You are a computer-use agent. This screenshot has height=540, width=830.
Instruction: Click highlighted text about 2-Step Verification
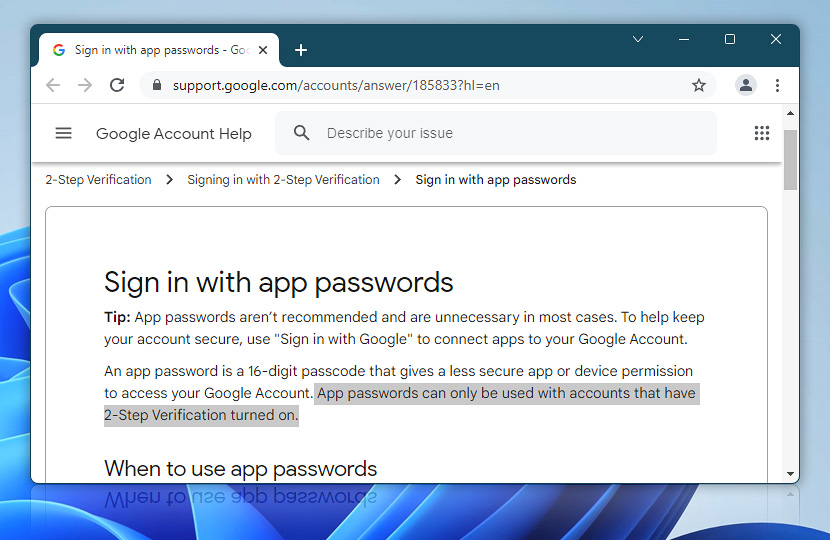(401, 404)
